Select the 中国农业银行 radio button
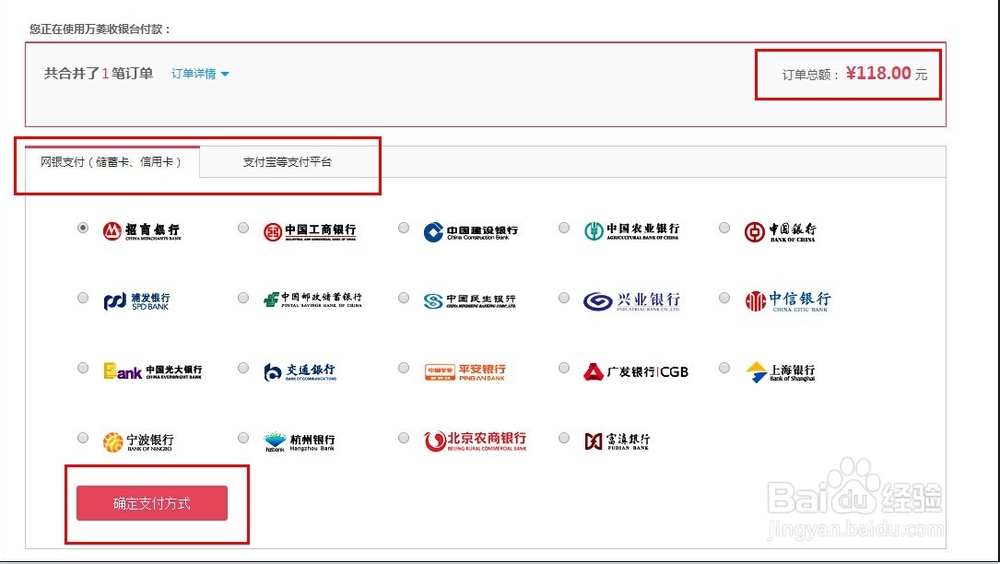The width and height of the screenshot is (1000, 564). 564,228
